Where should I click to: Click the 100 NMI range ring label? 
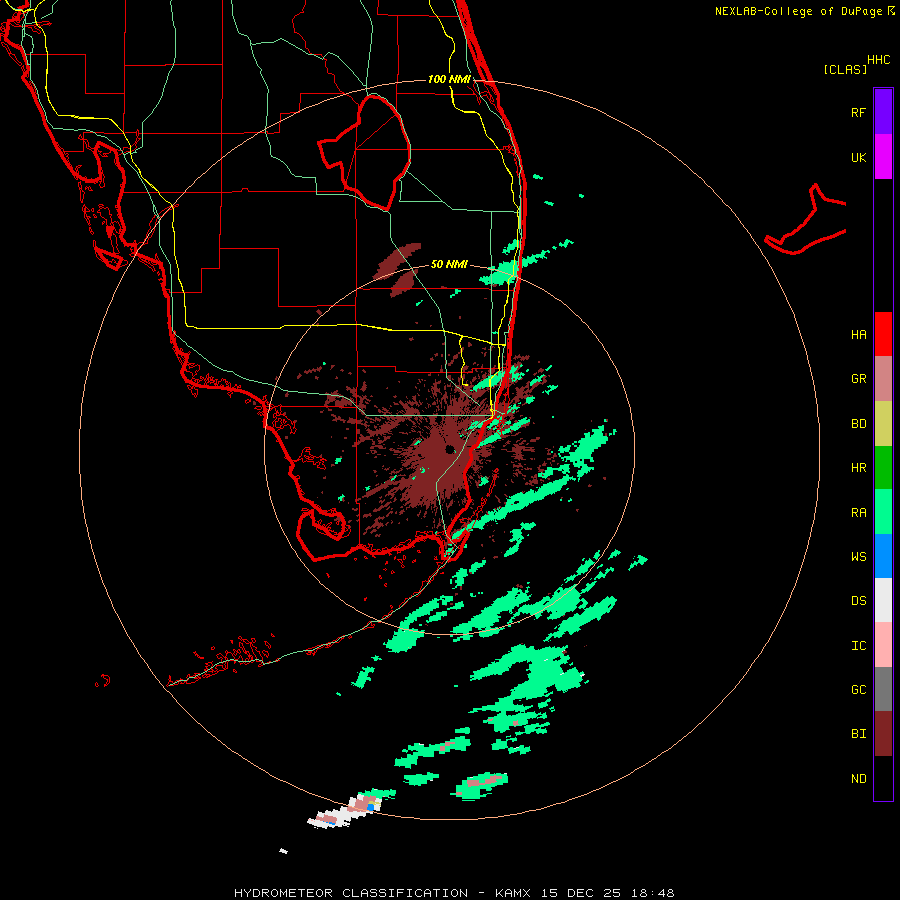tap(449, 79)
